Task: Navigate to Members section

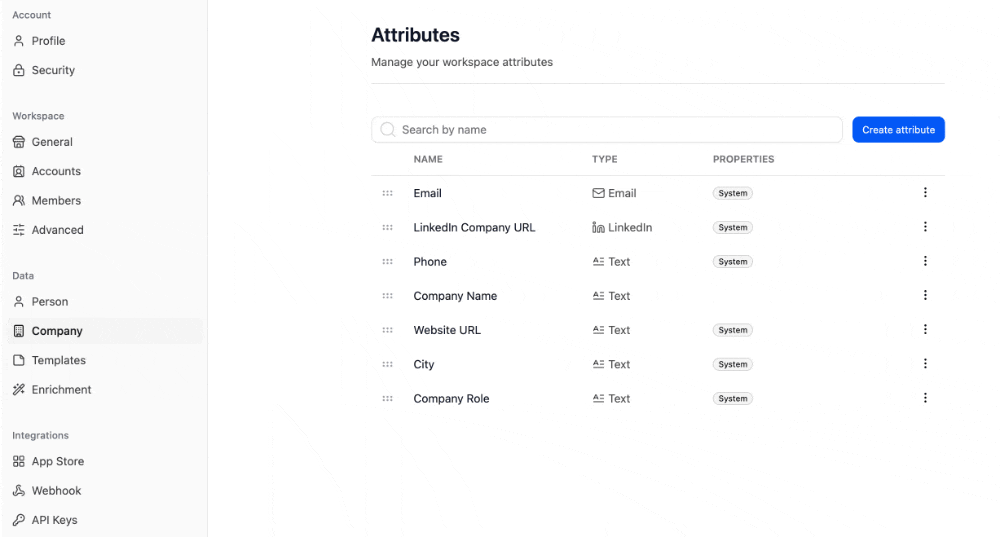Action: coord(56,200)
